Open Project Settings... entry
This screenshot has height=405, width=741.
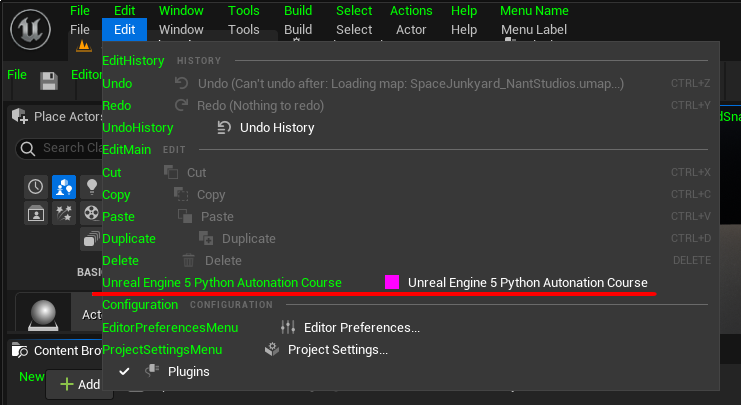411,349
